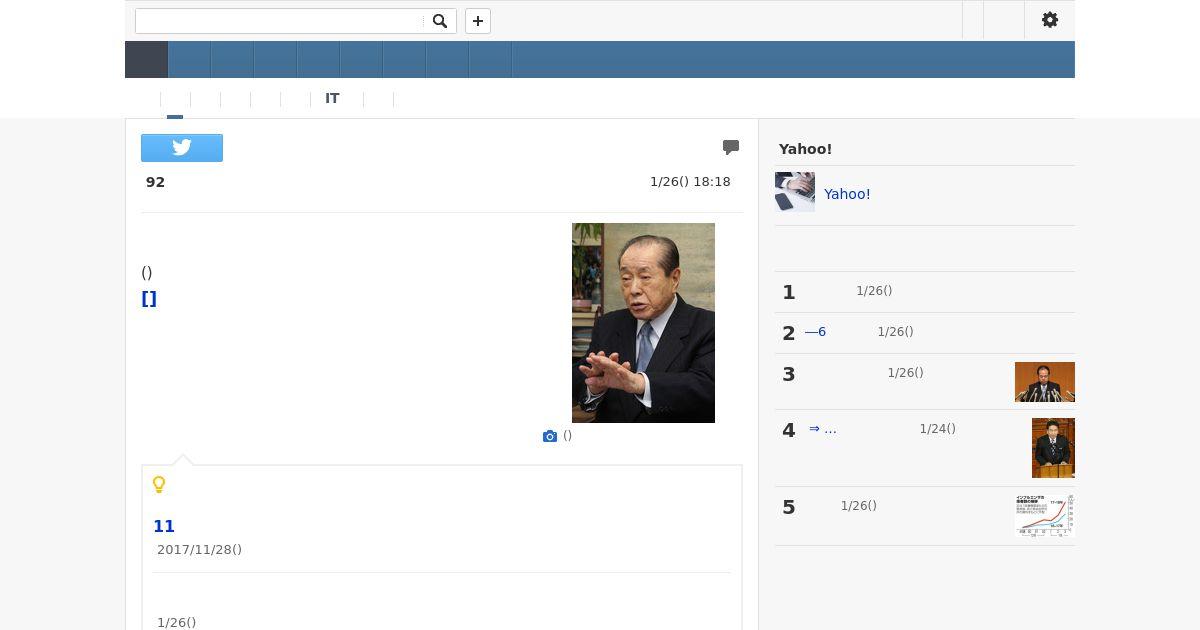Share the article with the Twitter button
This screenshot has height=630, width=1200.
click(x=182, y=148)
